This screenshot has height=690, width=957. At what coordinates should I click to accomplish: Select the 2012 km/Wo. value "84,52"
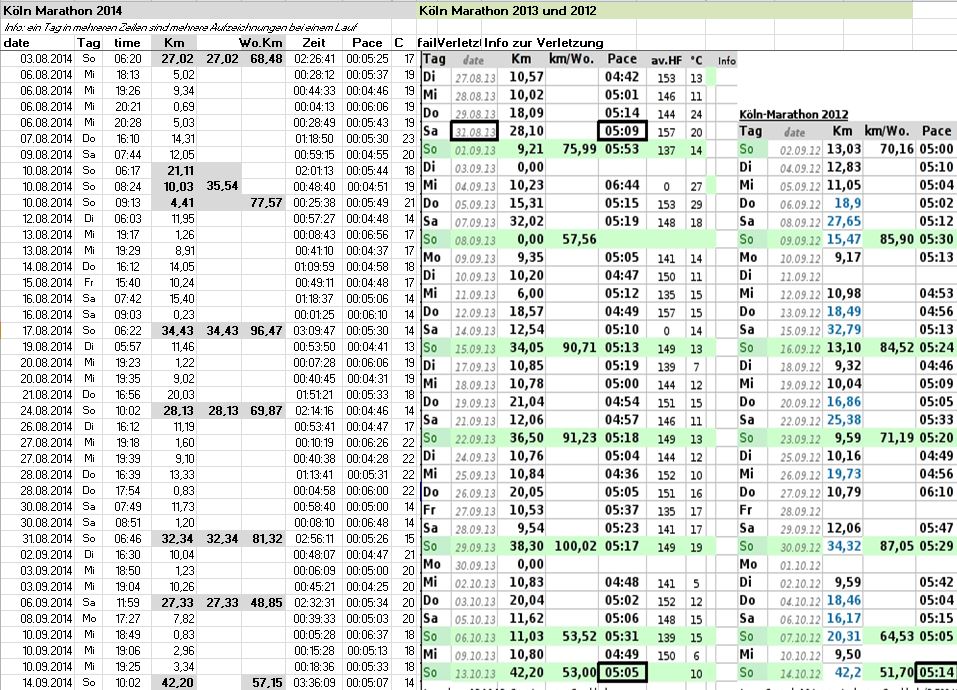click(897, 348)
